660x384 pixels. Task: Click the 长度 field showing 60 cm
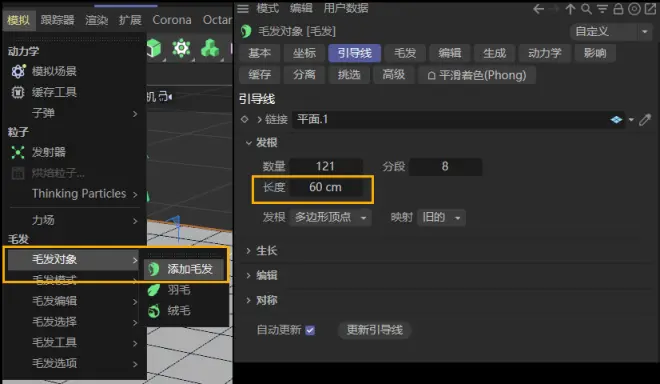(x=326, y=187)
